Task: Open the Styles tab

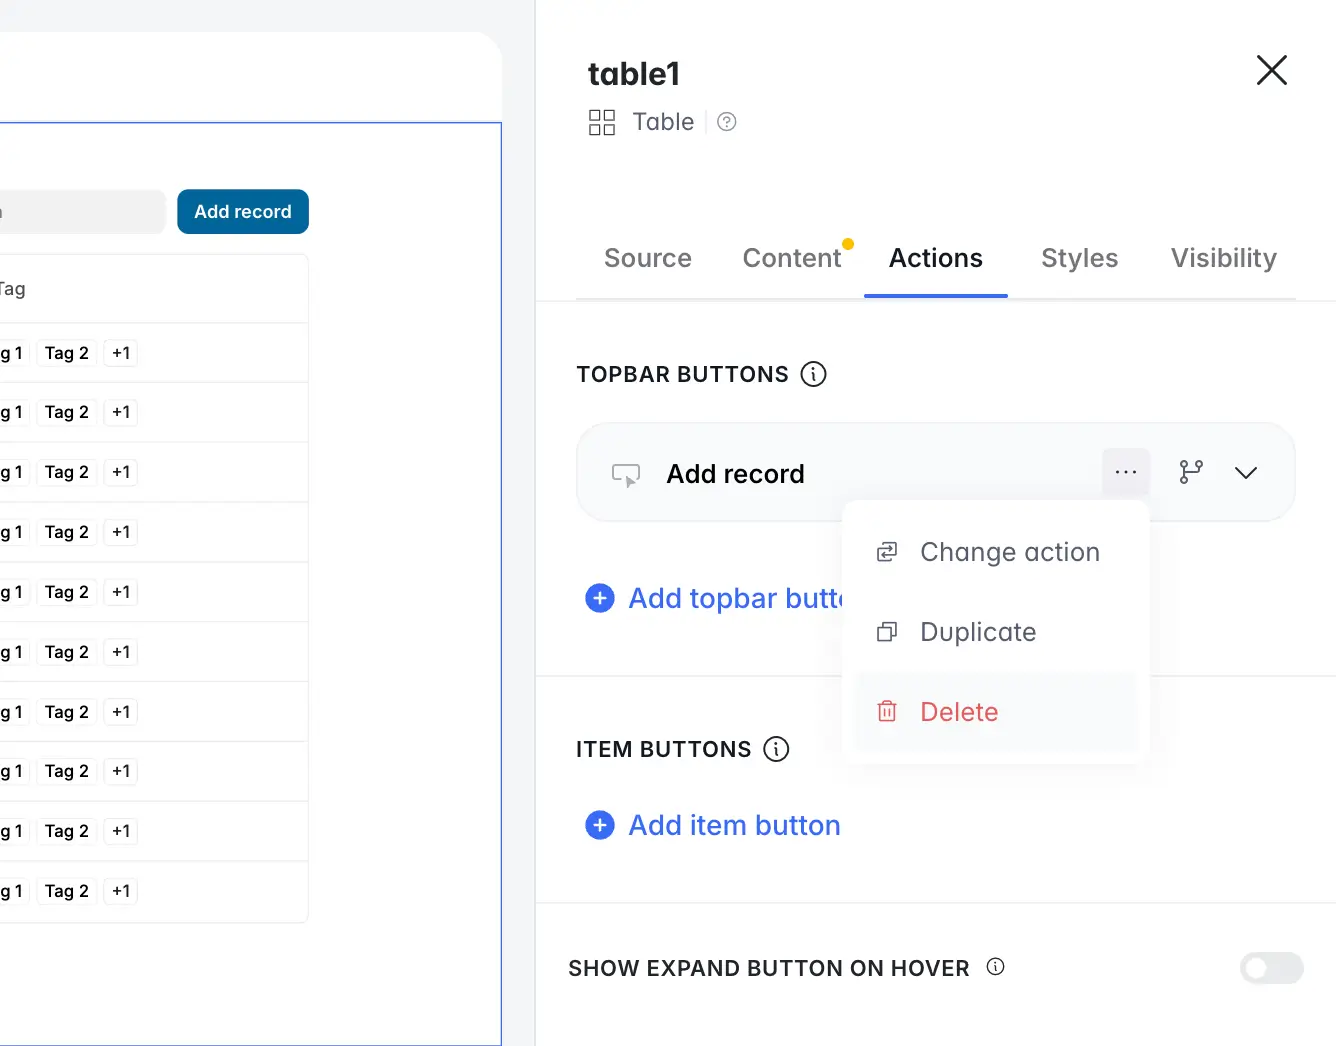Action: pos(1079,258)
